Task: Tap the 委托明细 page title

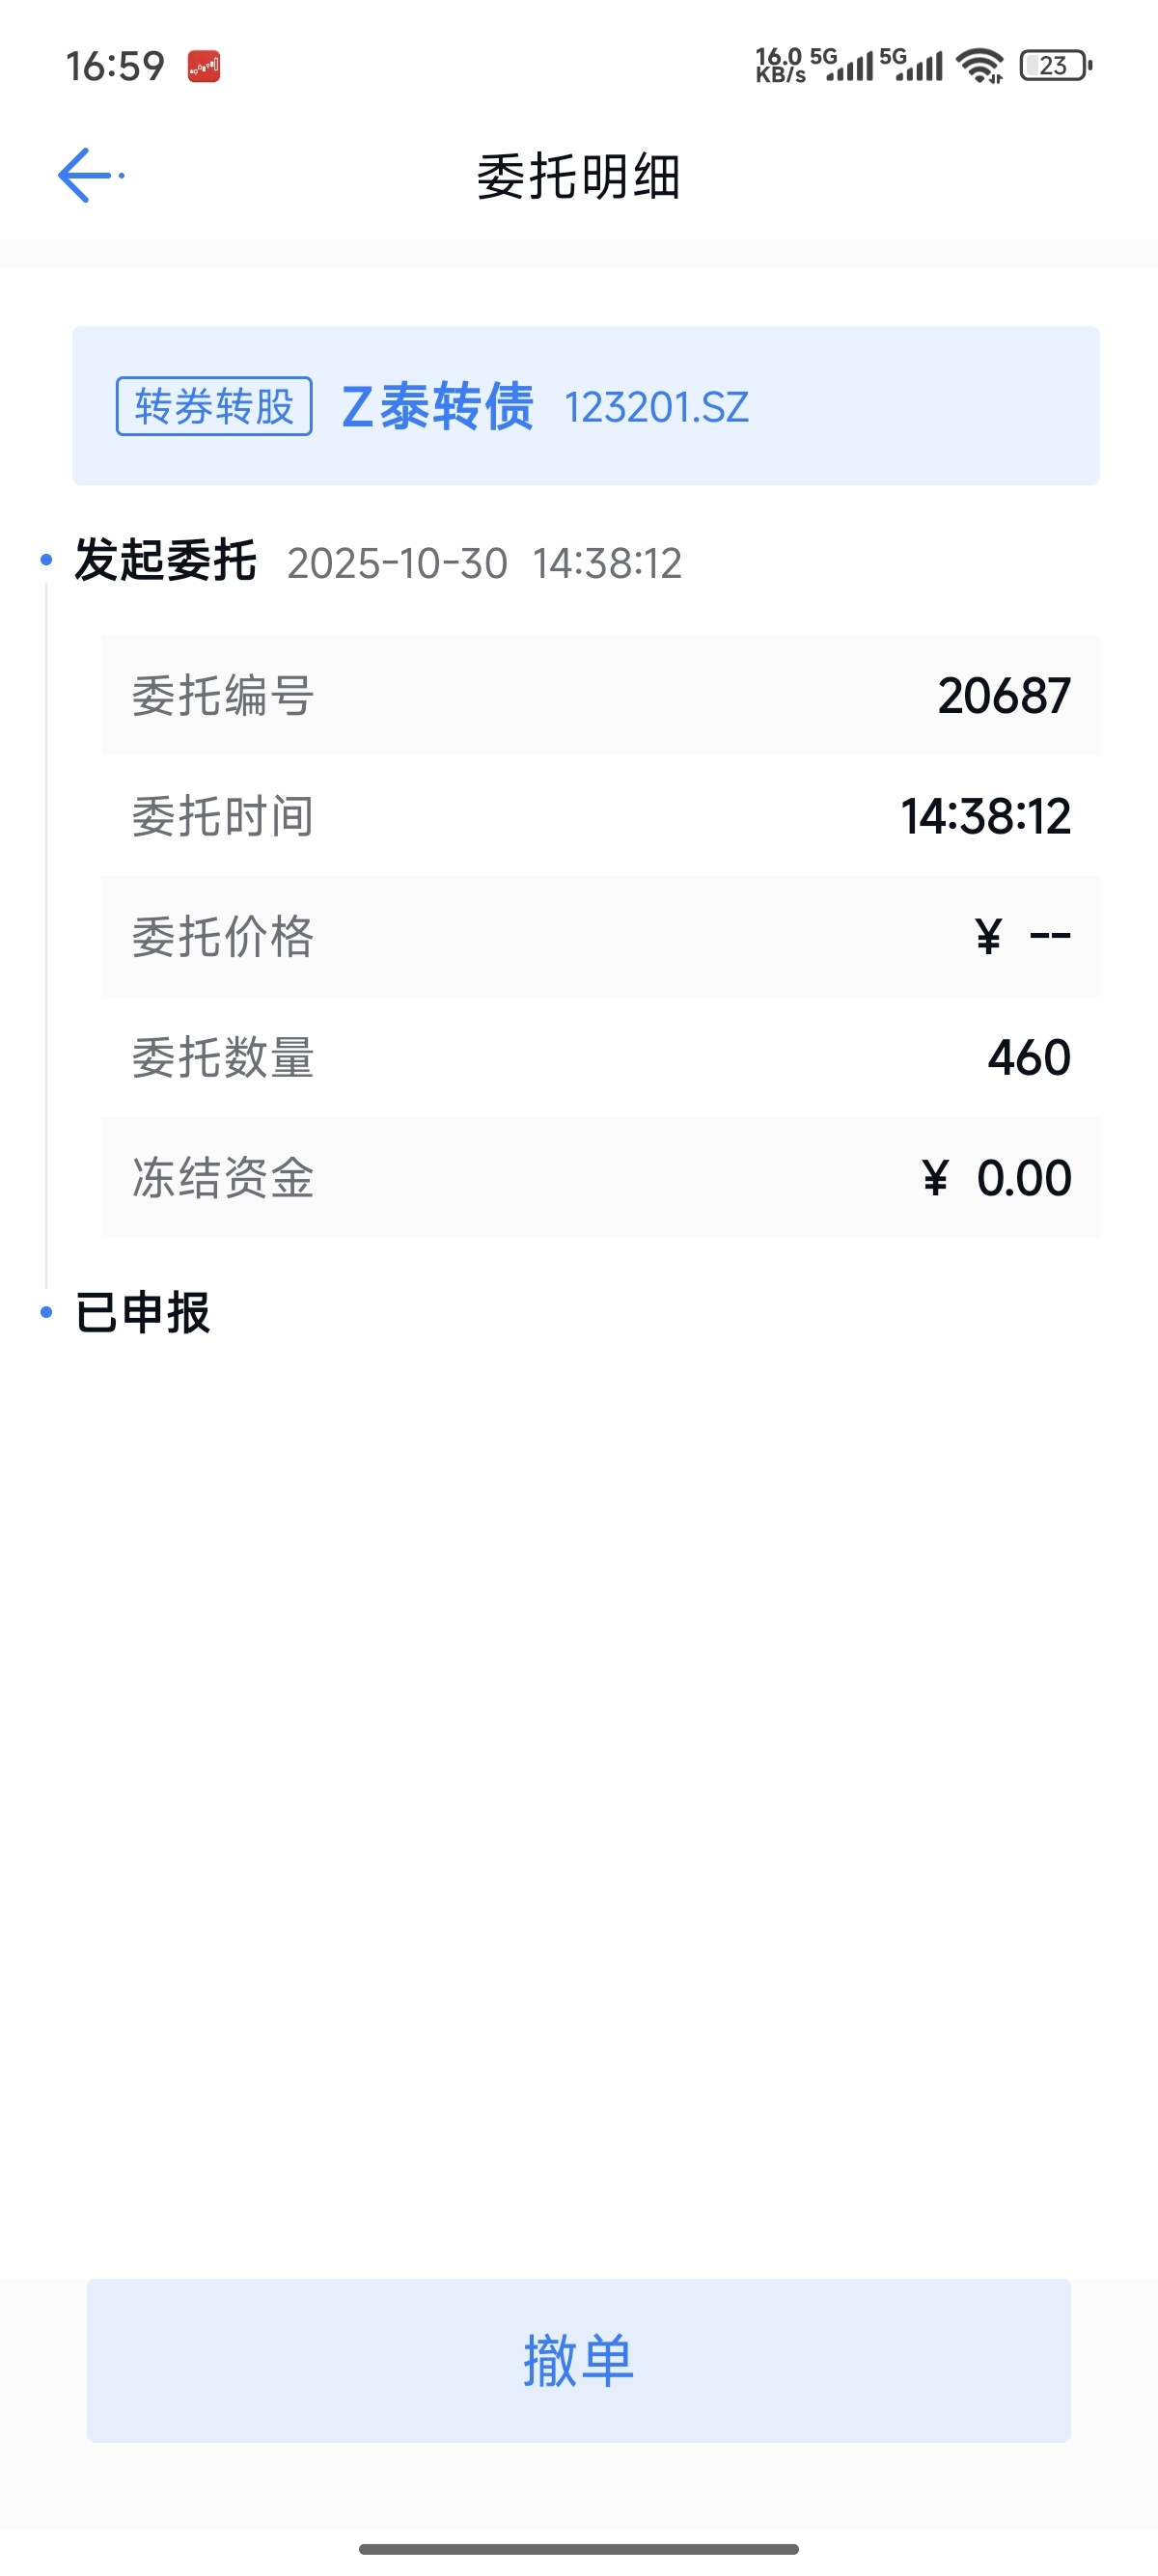Action: pos(579,177)
